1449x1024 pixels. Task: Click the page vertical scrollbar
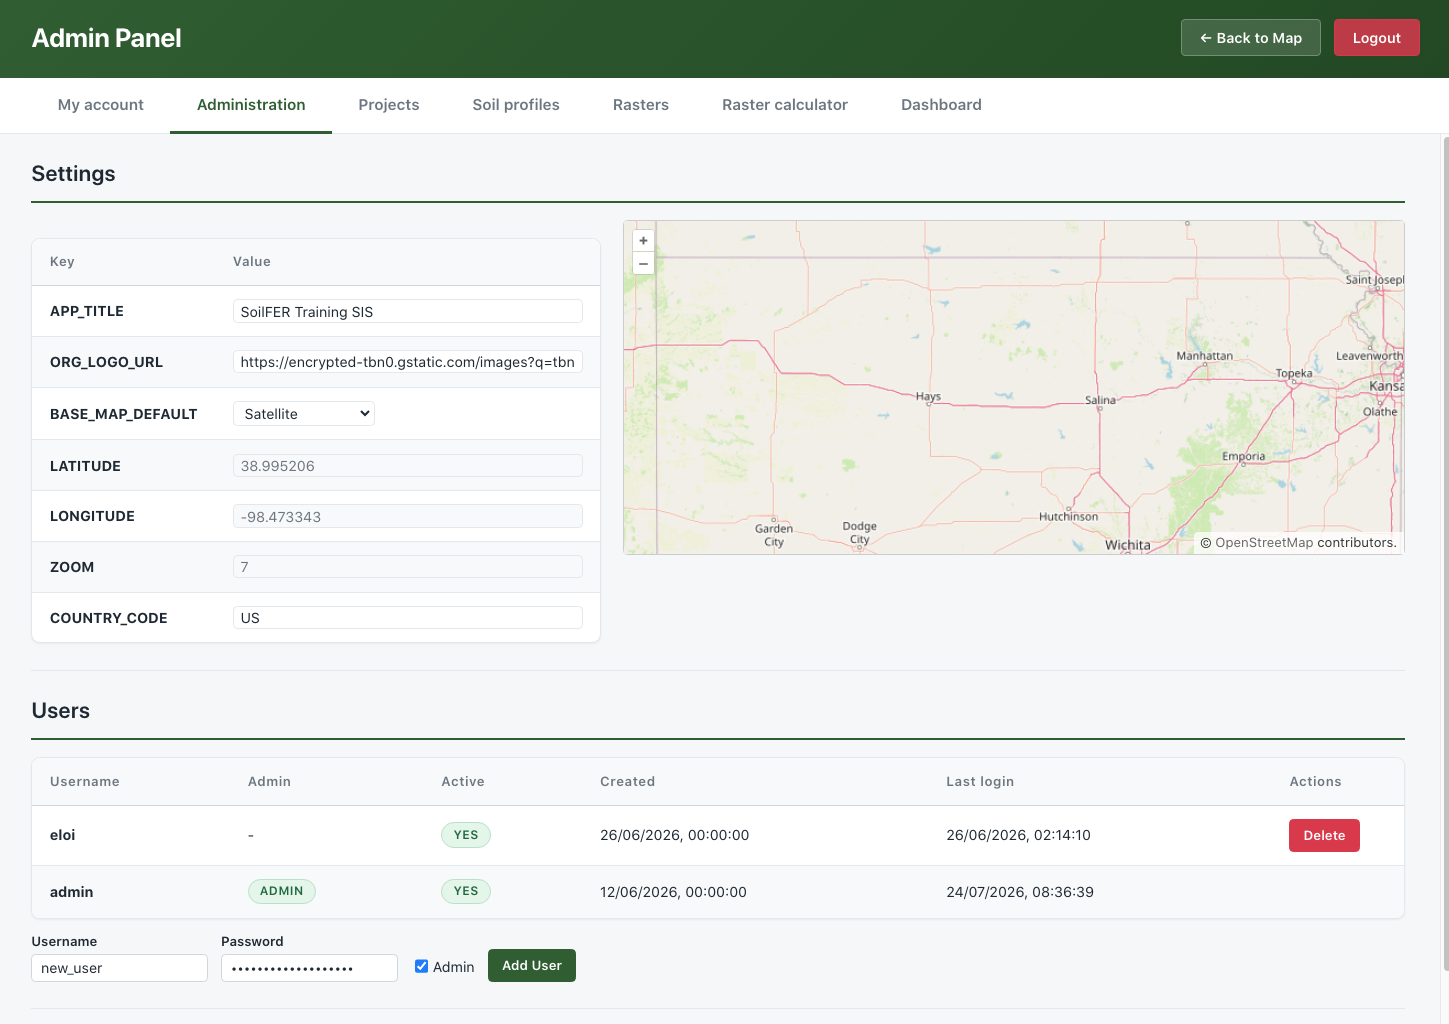tap(1445, 555)
